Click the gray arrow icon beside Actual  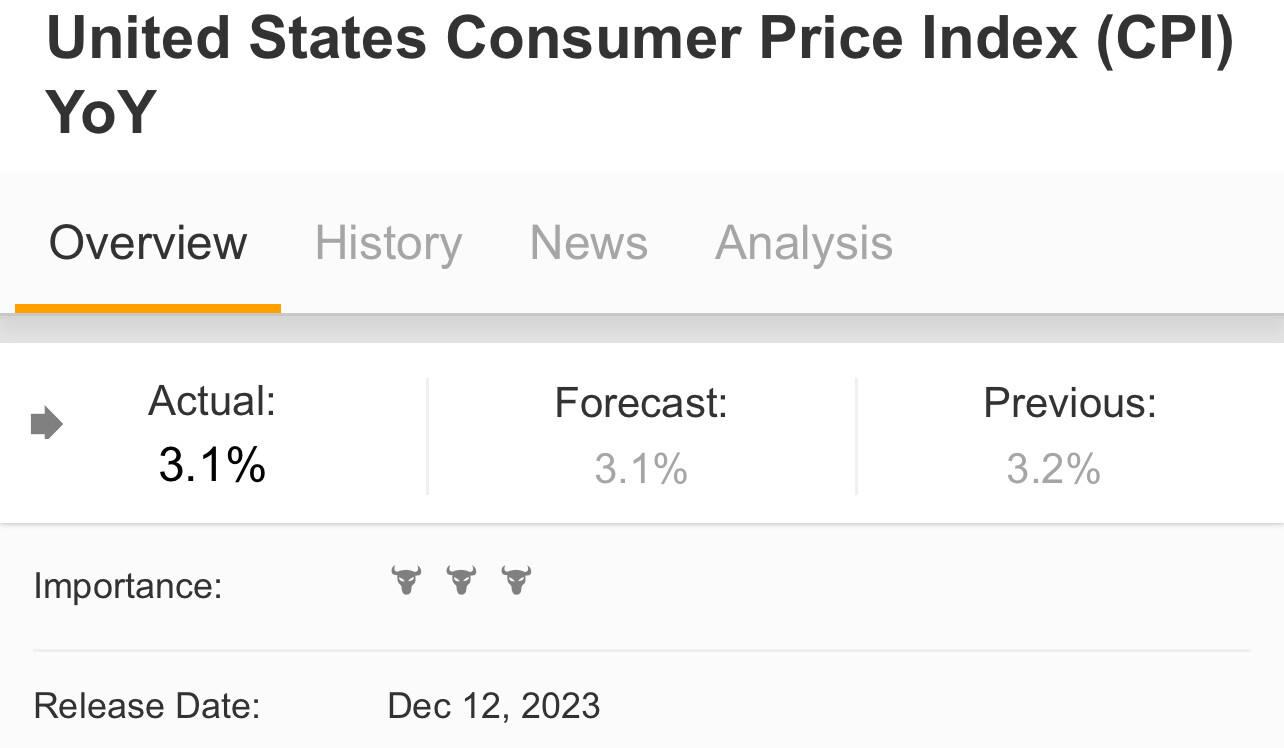[x=47, y=424]
